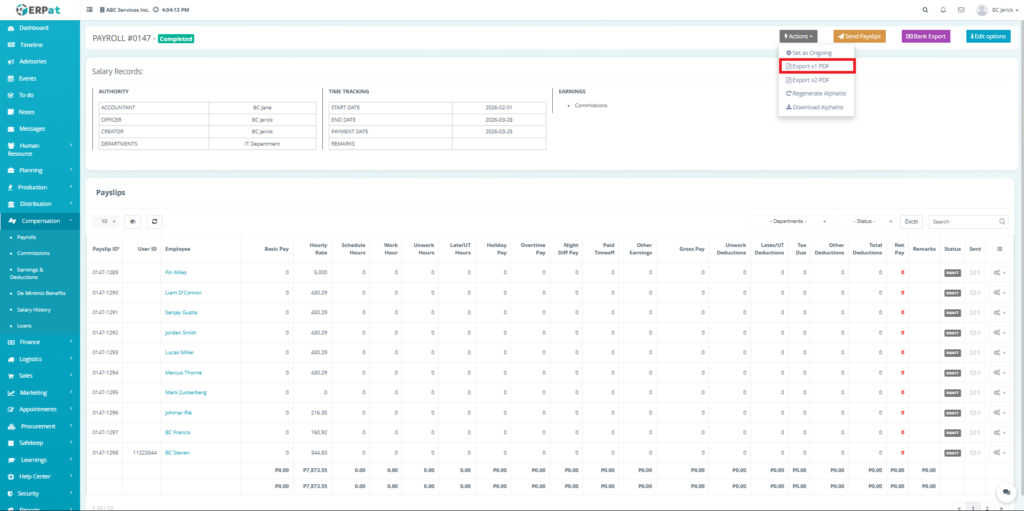
Task: Open row actions dropdown for Fin Miles
Action: tap(1000, 272)
